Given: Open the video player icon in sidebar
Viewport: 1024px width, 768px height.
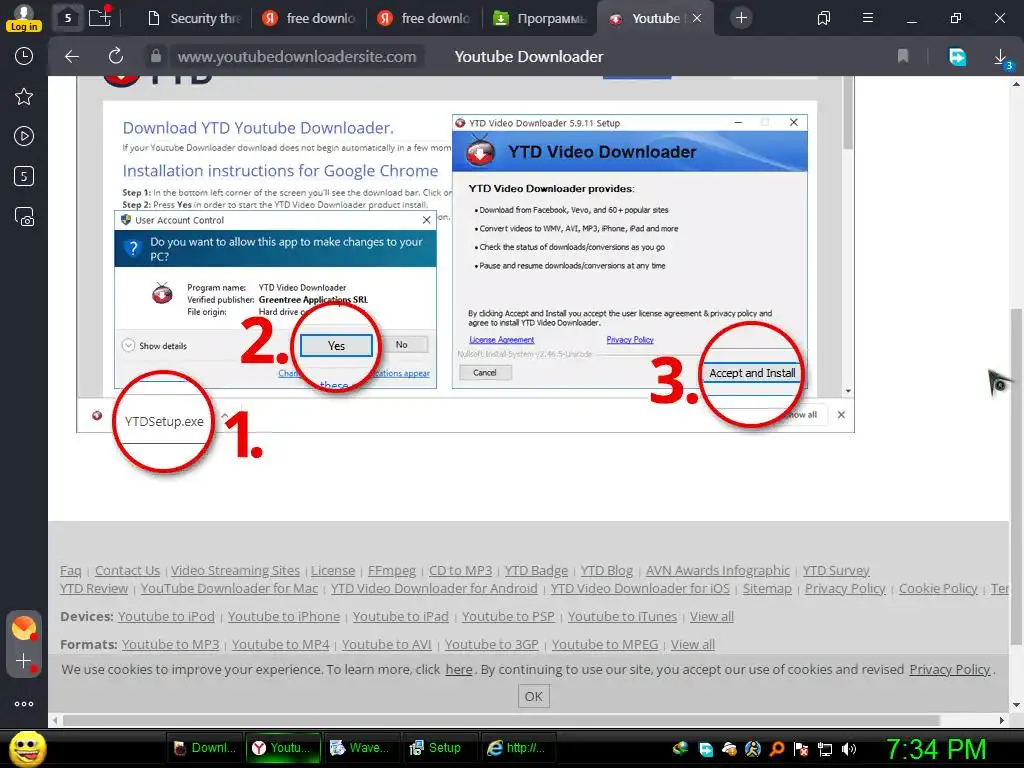Looking at the screenshot, I should pos(24,136).
